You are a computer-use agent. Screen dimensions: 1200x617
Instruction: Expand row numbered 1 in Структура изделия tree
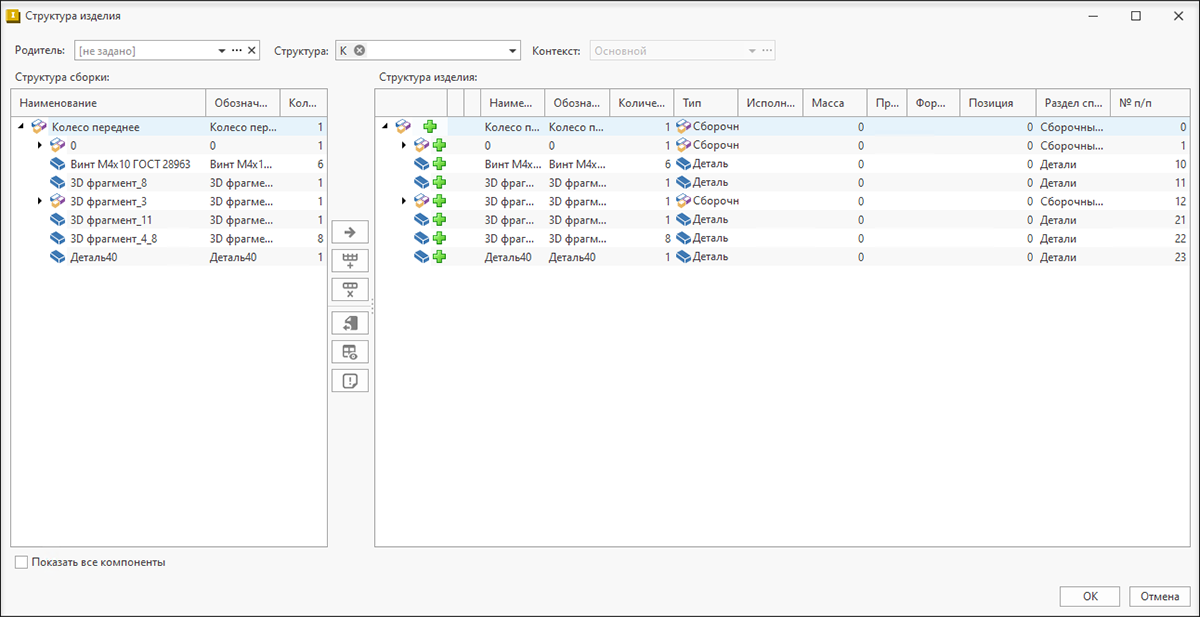click(x=404, y=146)
